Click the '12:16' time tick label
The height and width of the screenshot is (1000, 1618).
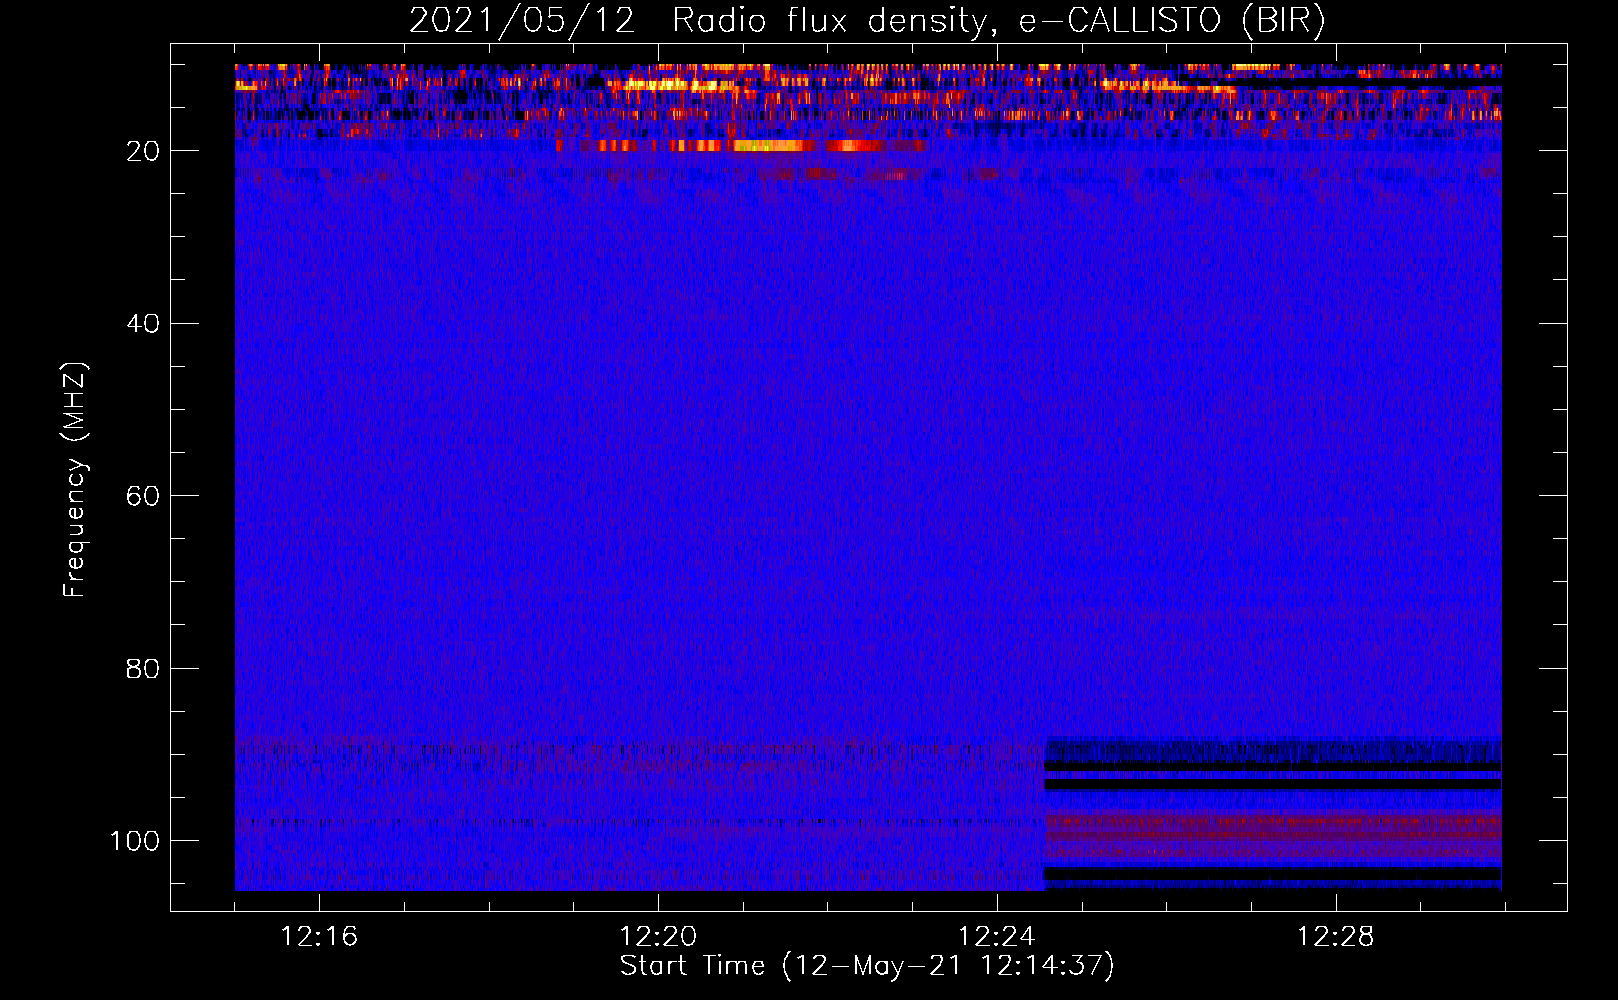coord(319,937)
